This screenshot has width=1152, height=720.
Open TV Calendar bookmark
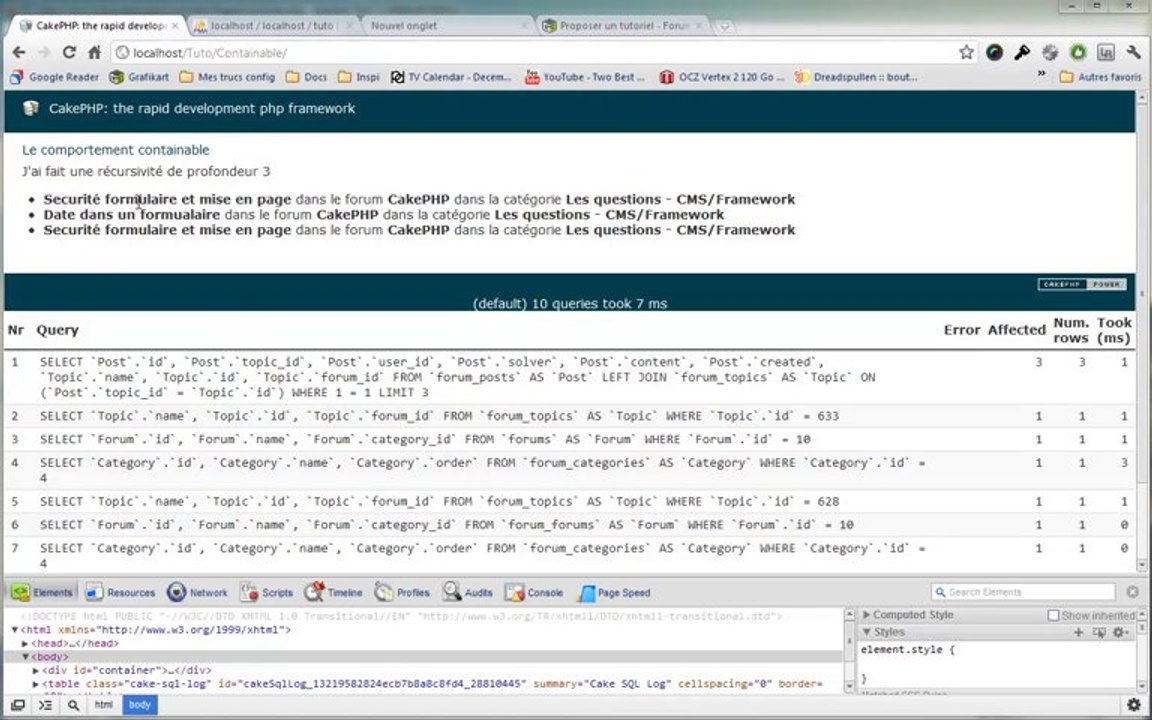click(x=451, y=76)
